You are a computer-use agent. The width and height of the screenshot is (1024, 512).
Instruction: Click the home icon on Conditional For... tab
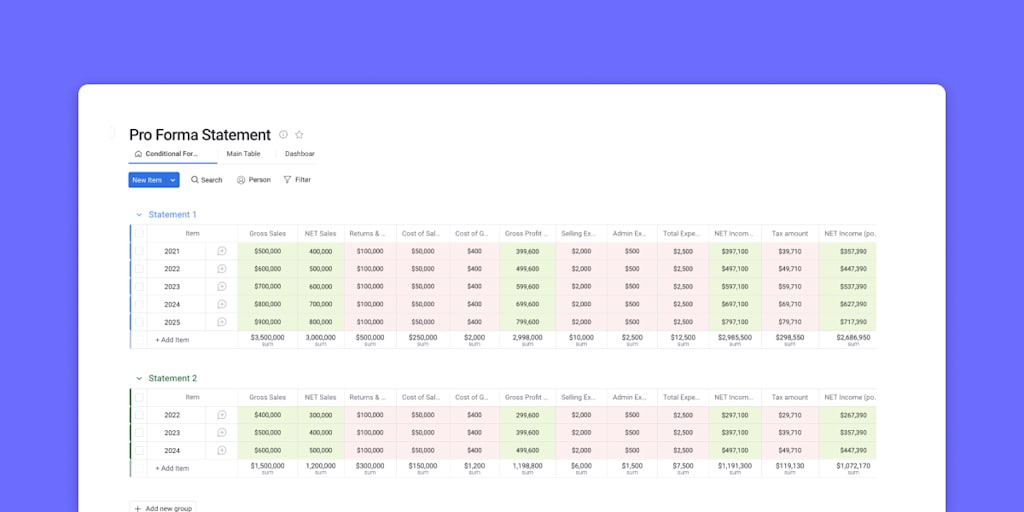point(138,154)
